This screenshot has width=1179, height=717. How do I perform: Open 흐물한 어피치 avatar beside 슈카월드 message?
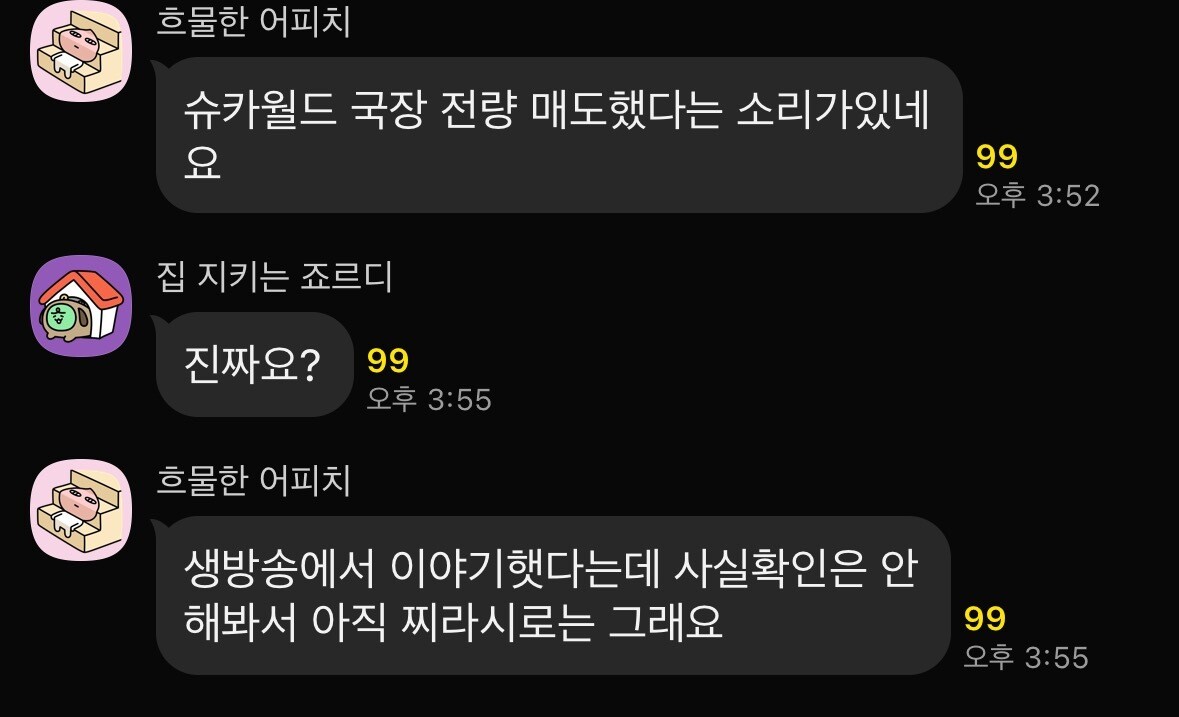81,51
